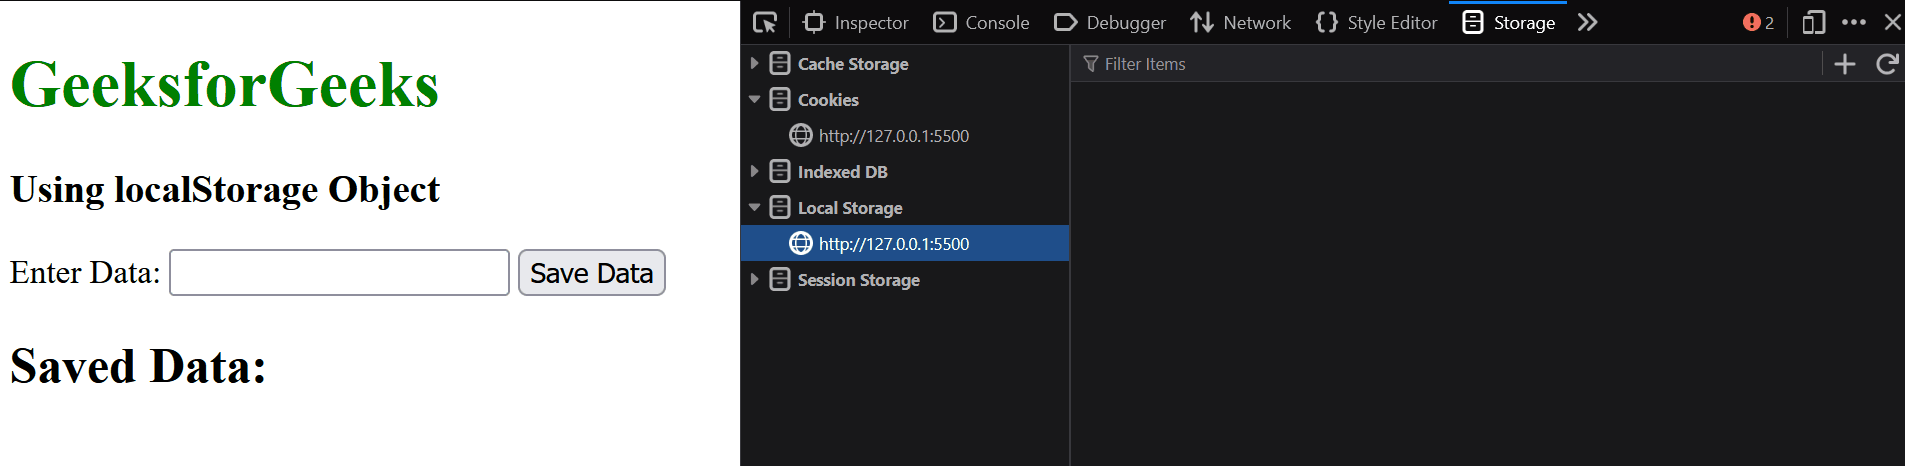Image resolution: width=1905 pixels, height=466 pixels.
Task: Collapse the Cookies tree node
Action: pyautogui.click(x=754, y=100)
